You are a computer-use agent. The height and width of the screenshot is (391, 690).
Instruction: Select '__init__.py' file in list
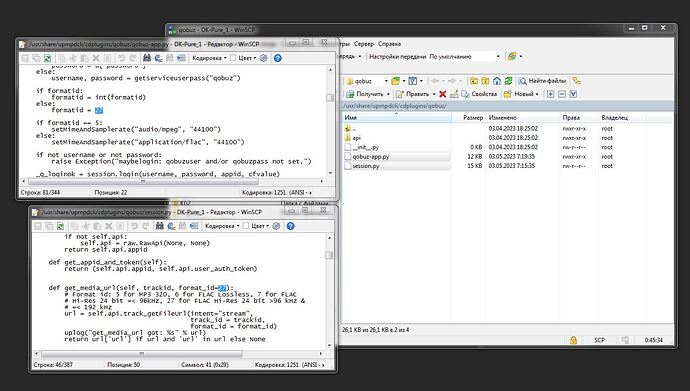pos(366,147)
